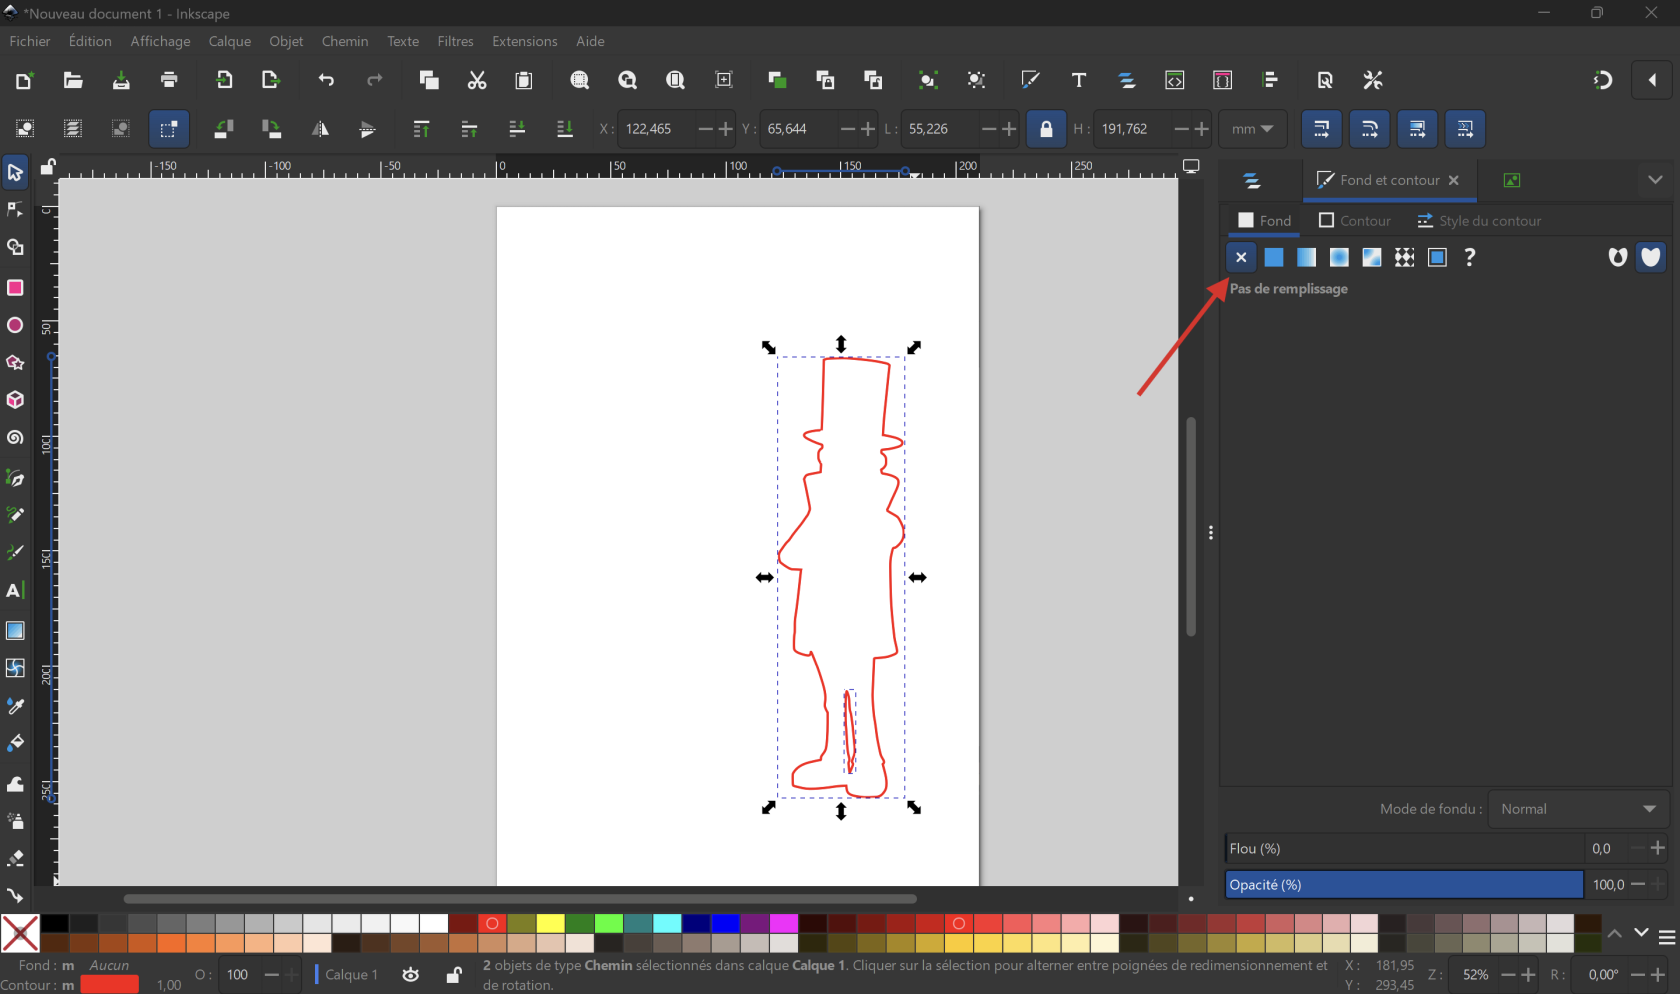This screenshot has width=1680, height=994.
Task: Click the Flat color fill icon
Action: pyautogui.click(x=1273, y=258)
